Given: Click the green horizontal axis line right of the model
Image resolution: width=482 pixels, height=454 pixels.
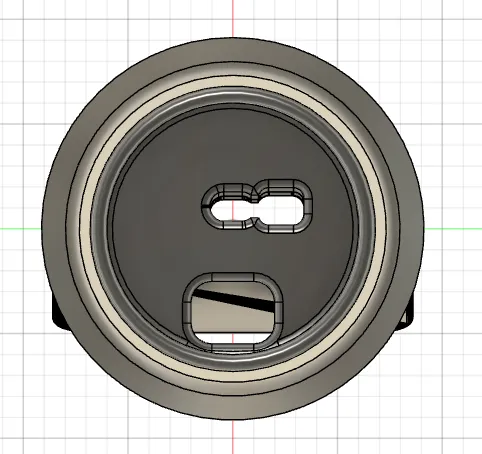Looking at the screenshot, I should tap(453, 229).
